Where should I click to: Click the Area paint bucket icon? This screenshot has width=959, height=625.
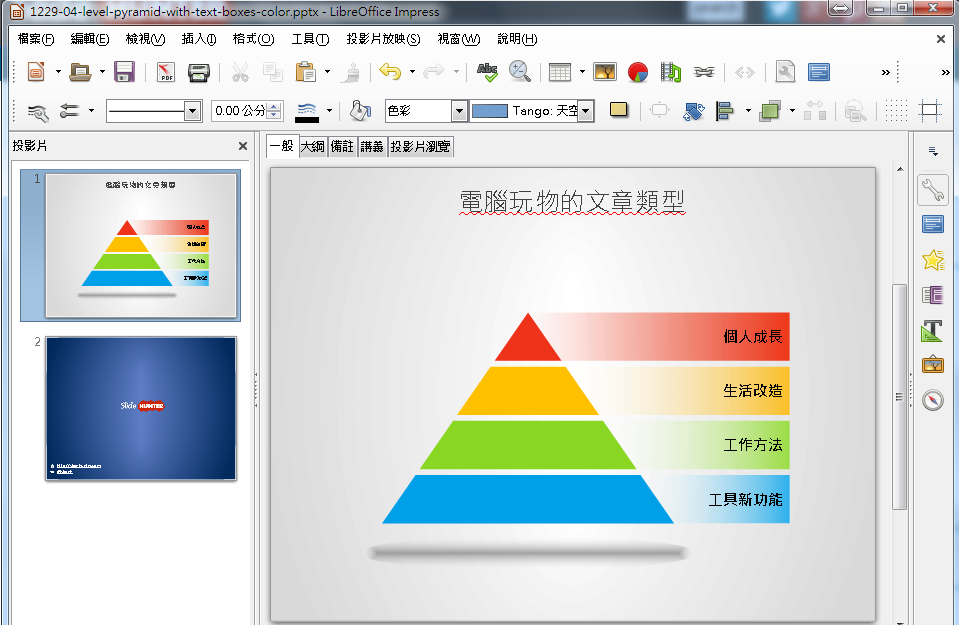pos(360,111)
